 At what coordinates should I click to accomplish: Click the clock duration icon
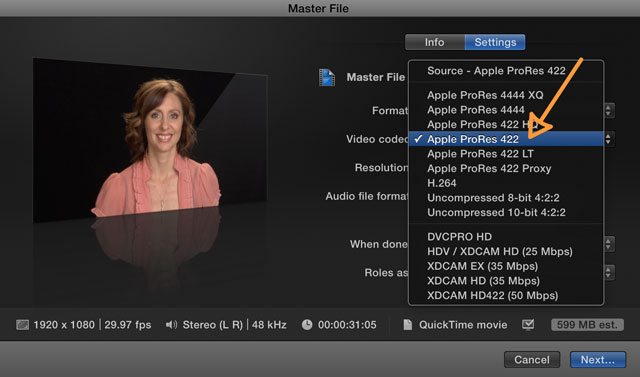coord(307,325)
